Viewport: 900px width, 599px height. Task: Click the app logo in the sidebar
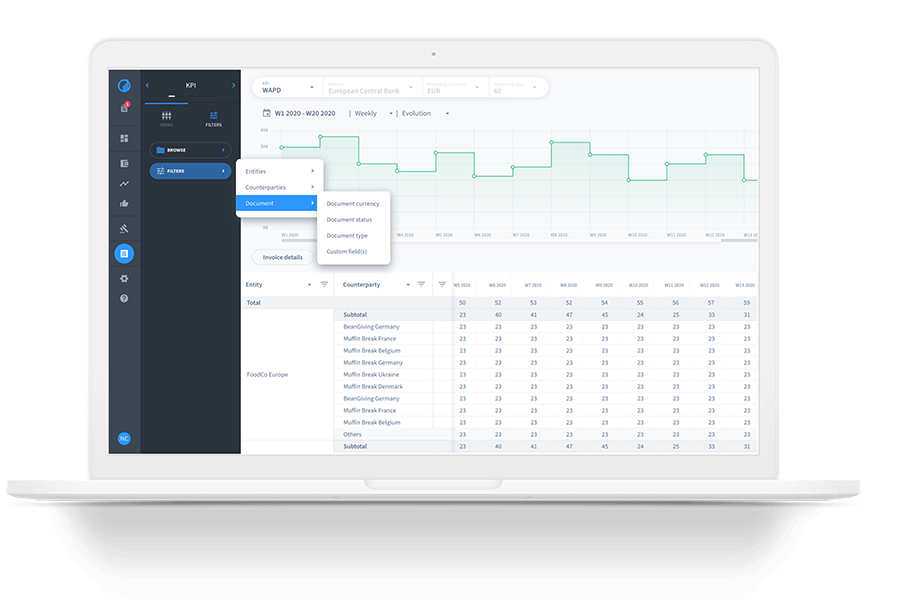click(124, 85)
